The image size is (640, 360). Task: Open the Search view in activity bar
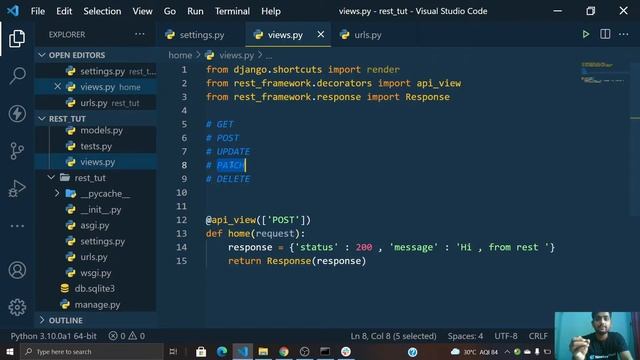tap(17, 76)
